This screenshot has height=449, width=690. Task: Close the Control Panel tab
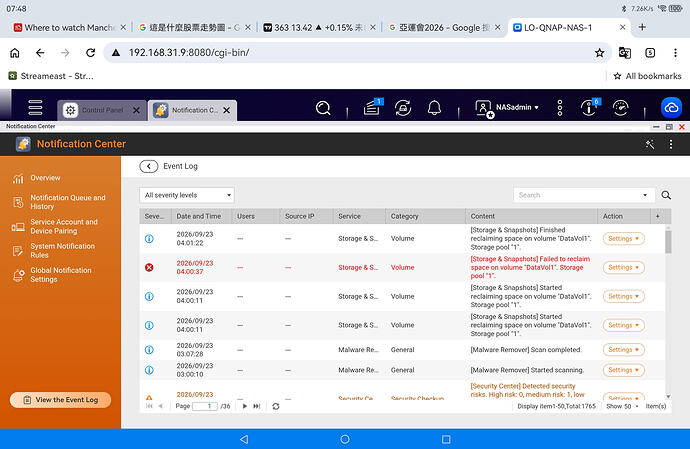click(136, 110)
